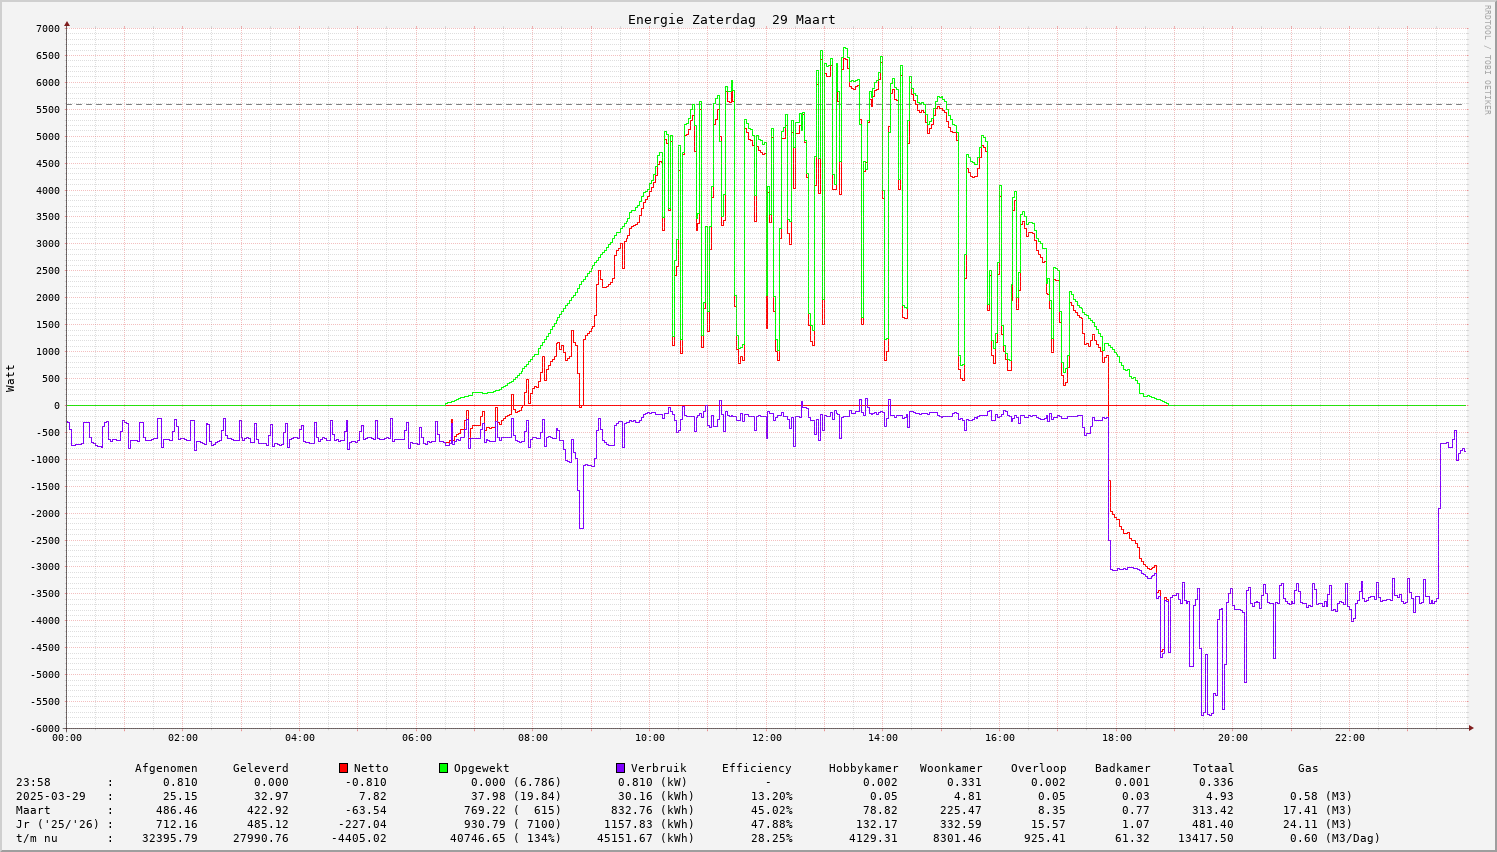Click the Woonkamer column header
The image size is (1497, 852).
pos(951,768)
